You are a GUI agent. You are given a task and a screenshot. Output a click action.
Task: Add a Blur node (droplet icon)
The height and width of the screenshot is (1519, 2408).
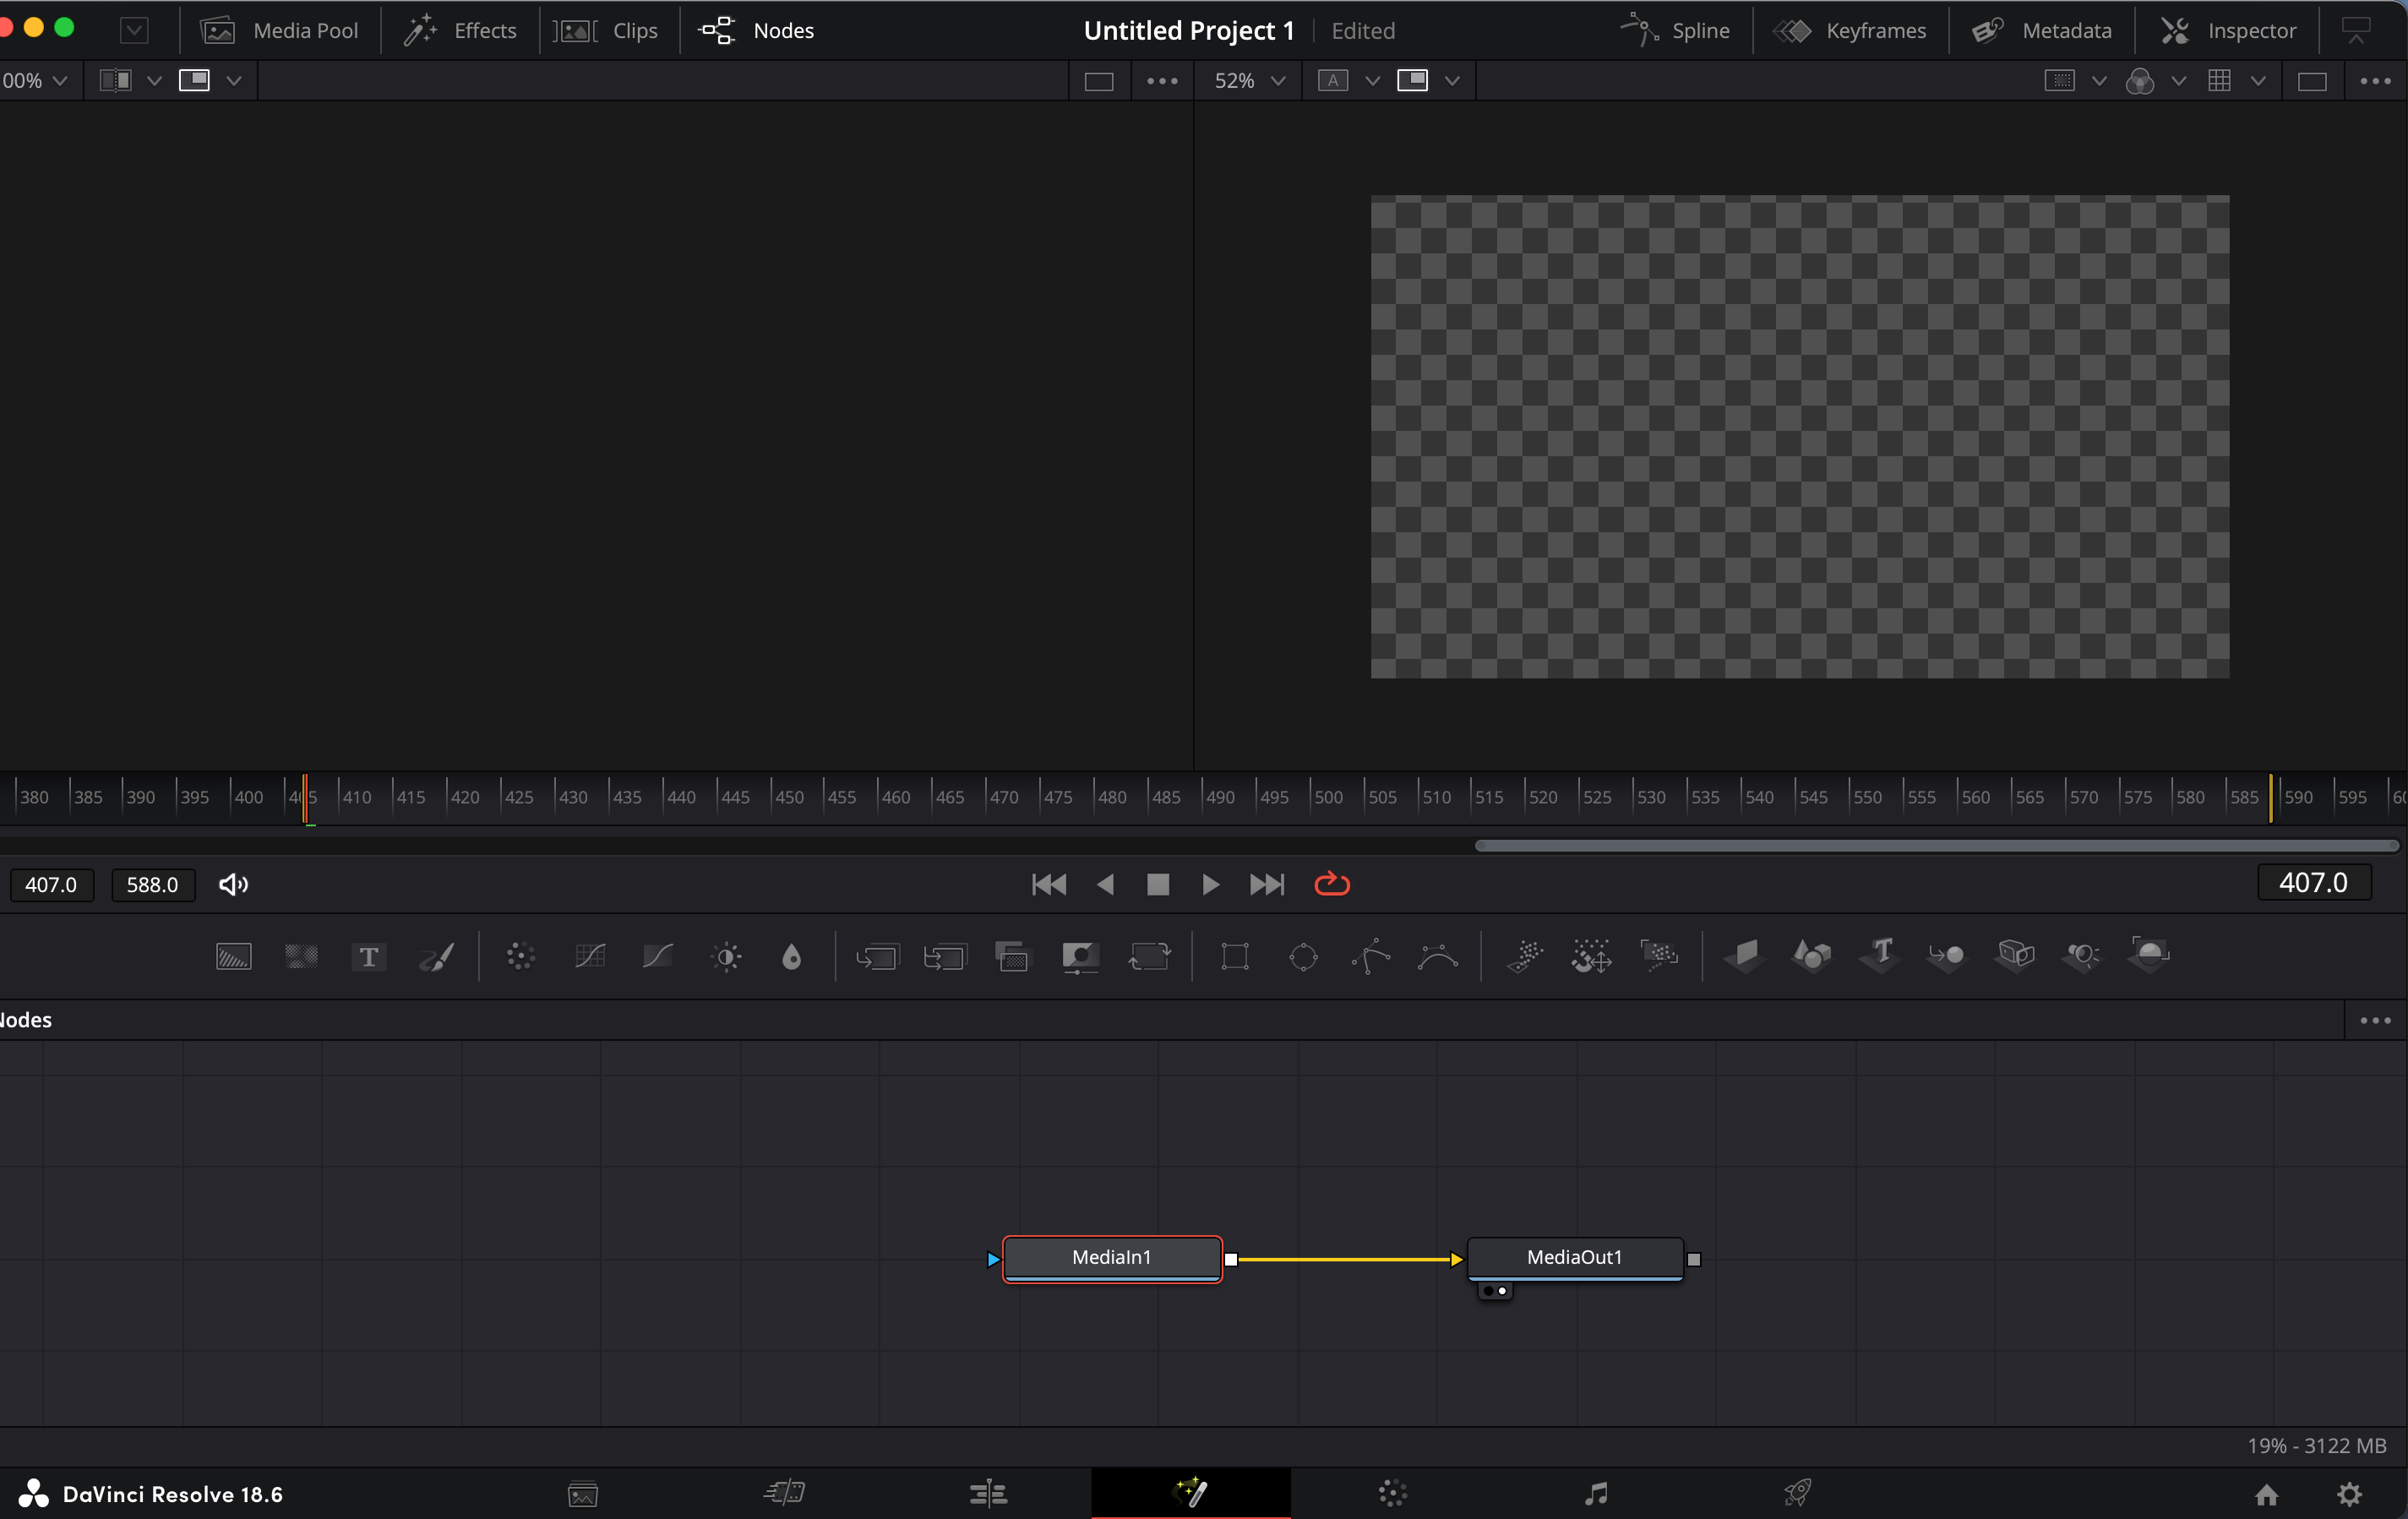792,957
